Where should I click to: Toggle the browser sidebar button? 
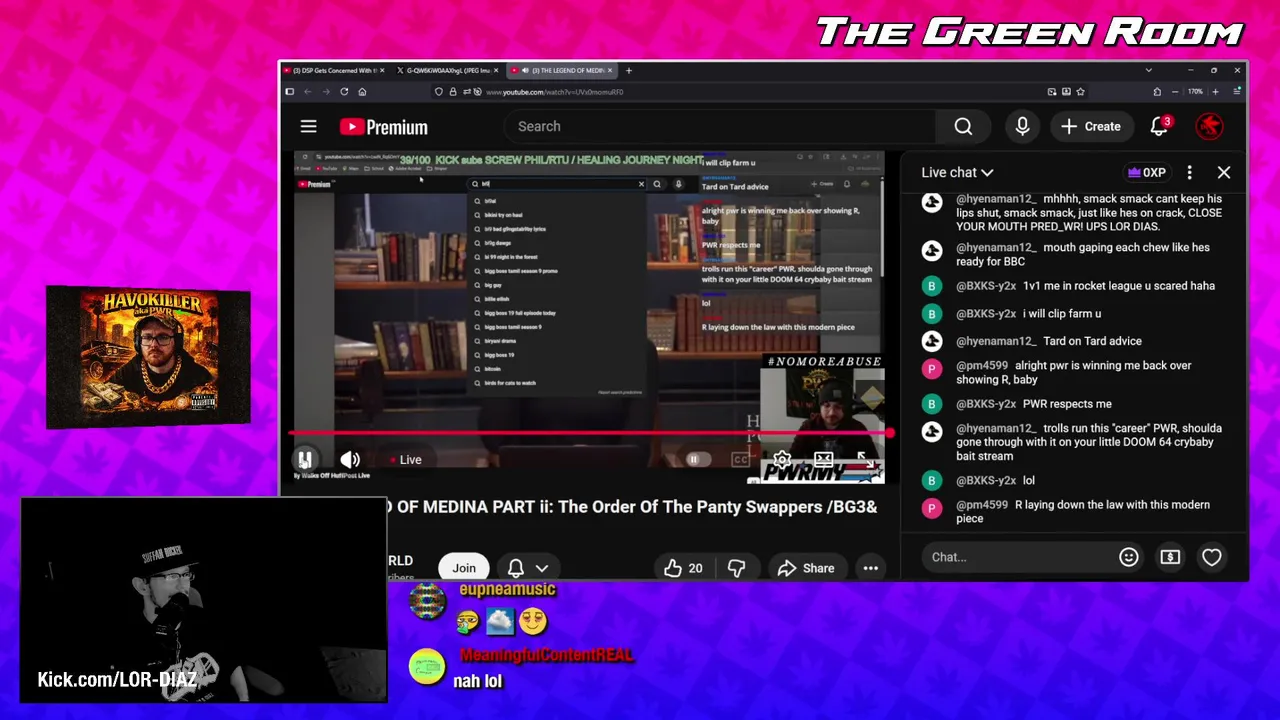[290, 91]
